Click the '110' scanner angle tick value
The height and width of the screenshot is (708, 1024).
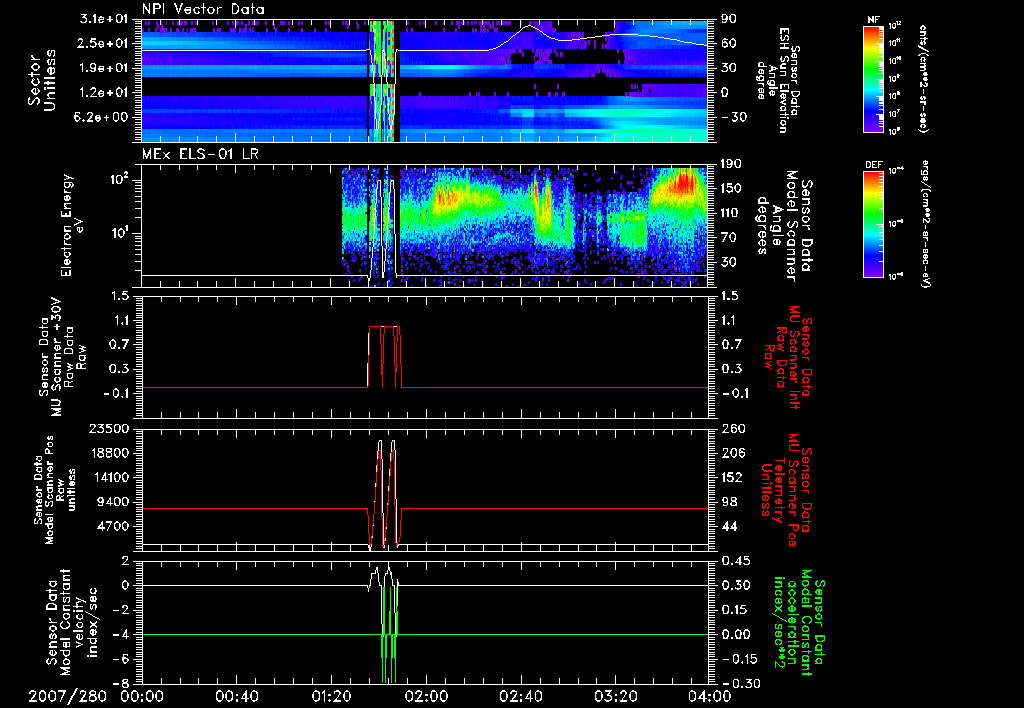click(731, 213)
